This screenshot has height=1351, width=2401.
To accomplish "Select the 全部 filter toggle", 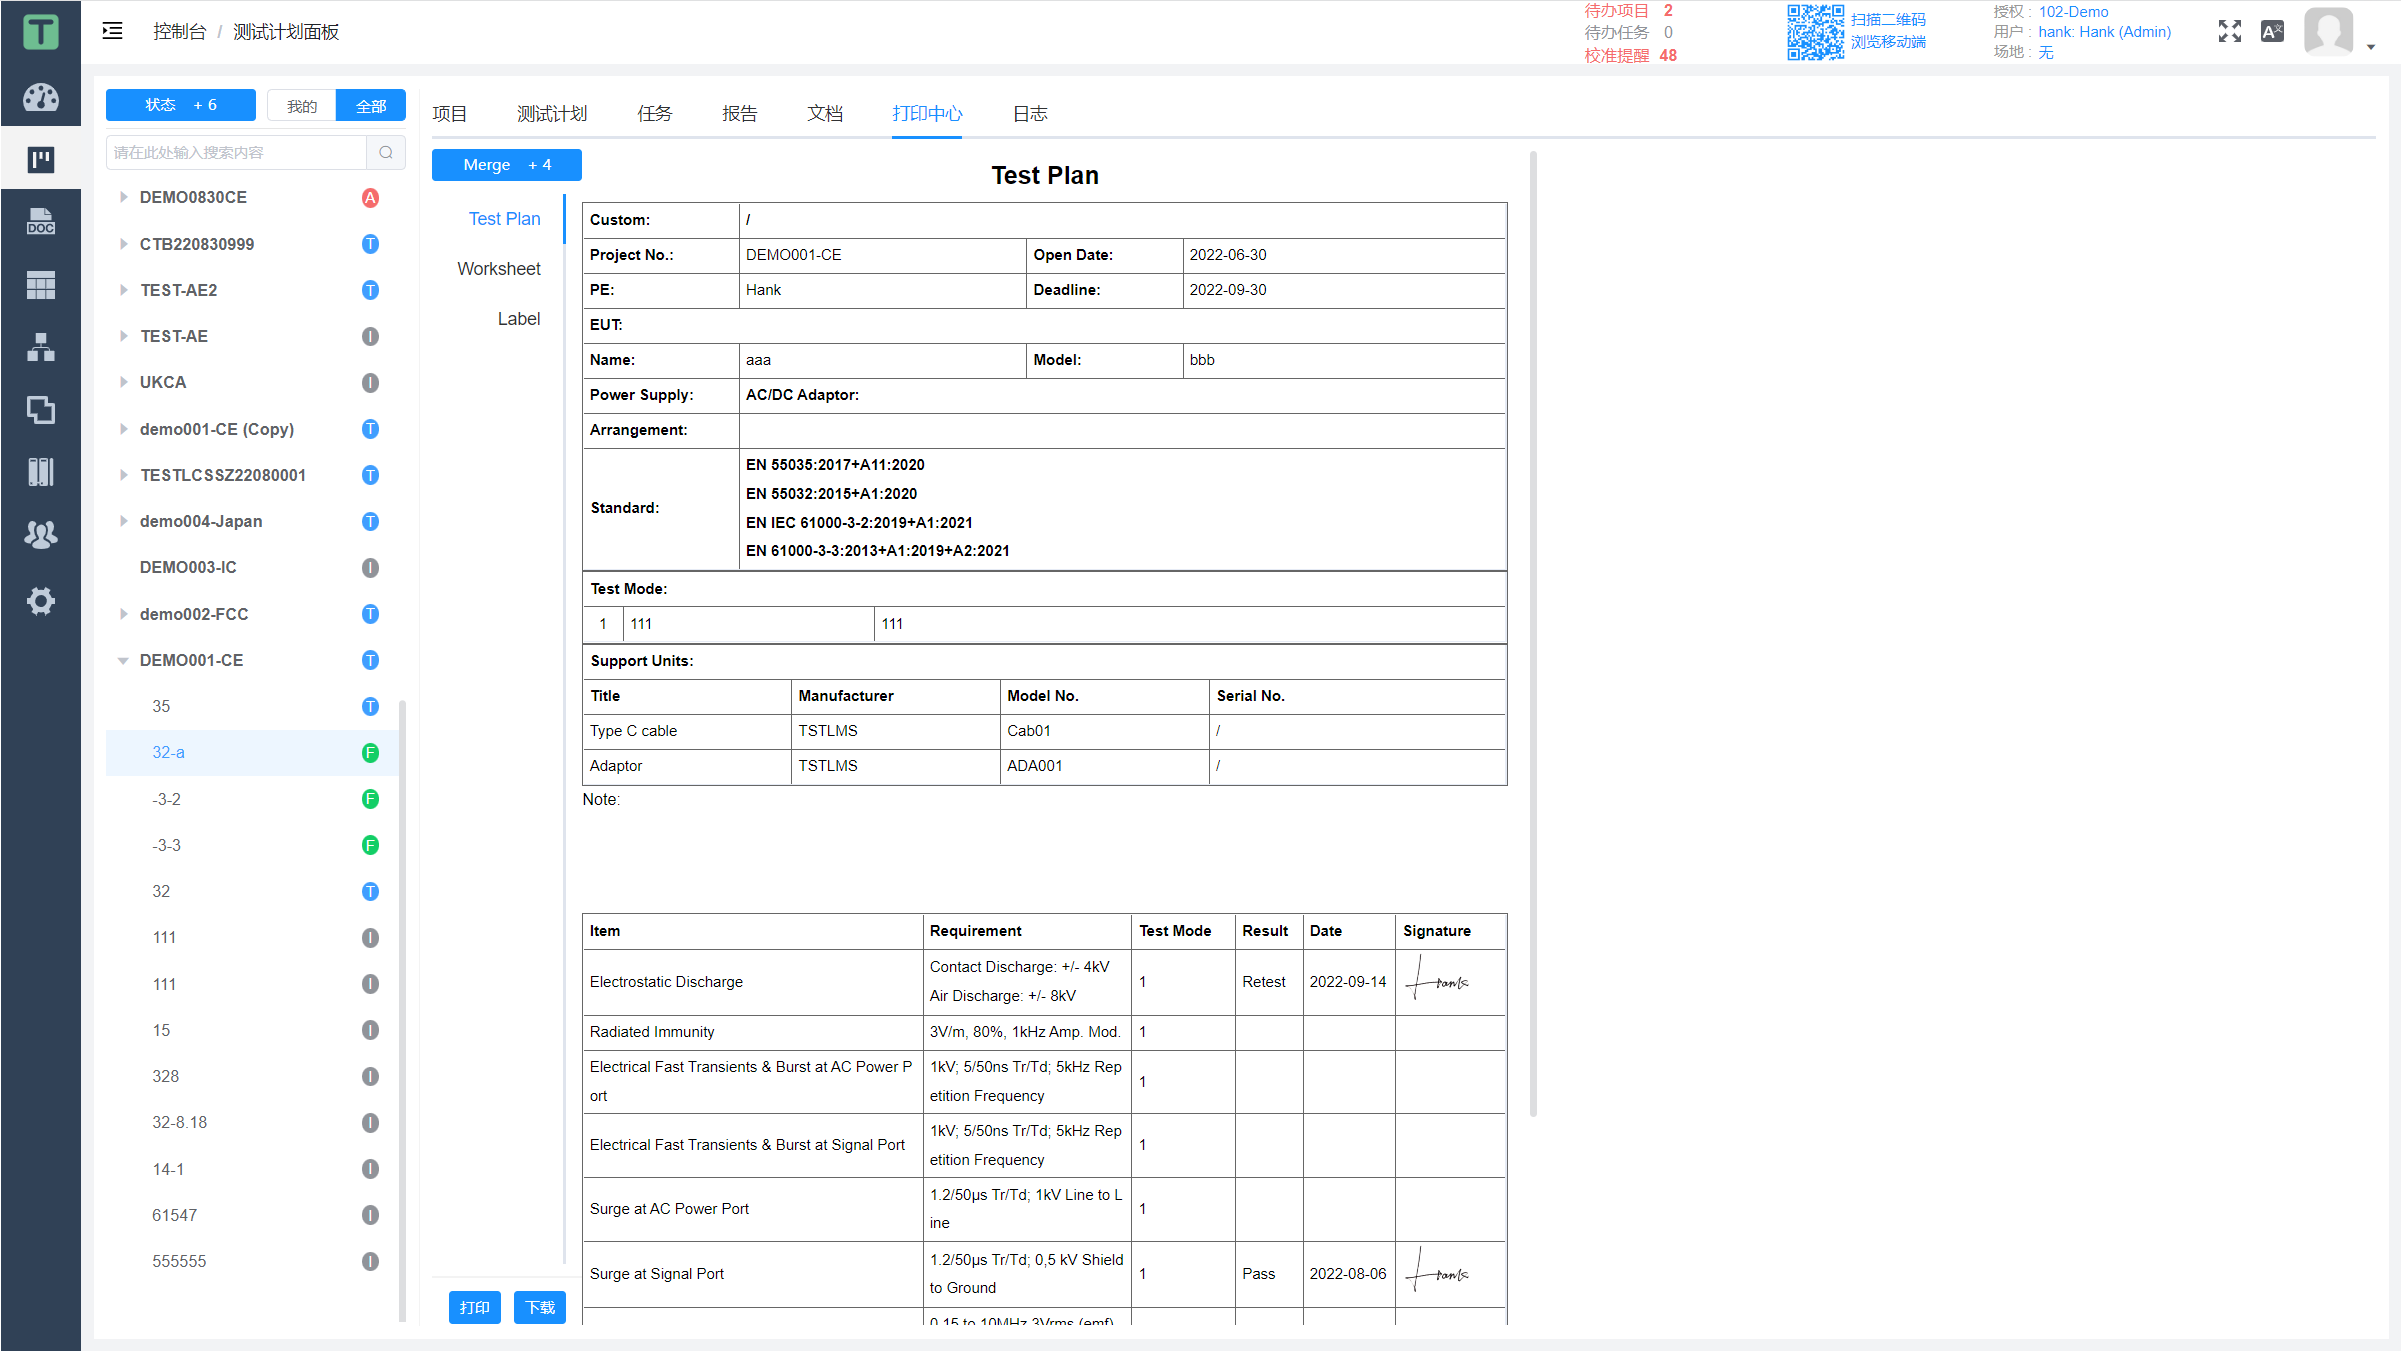I will point(371,105).
